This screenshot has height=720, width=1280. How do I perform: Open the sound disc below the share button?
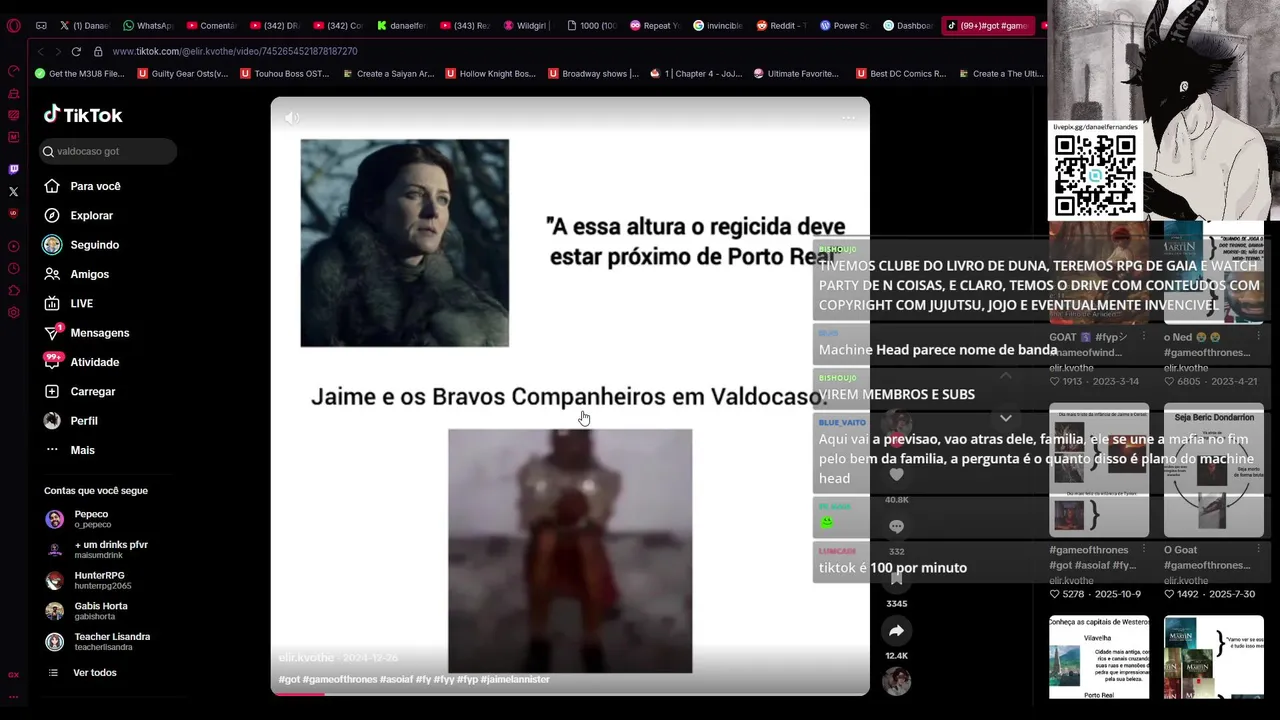[897, 681]
